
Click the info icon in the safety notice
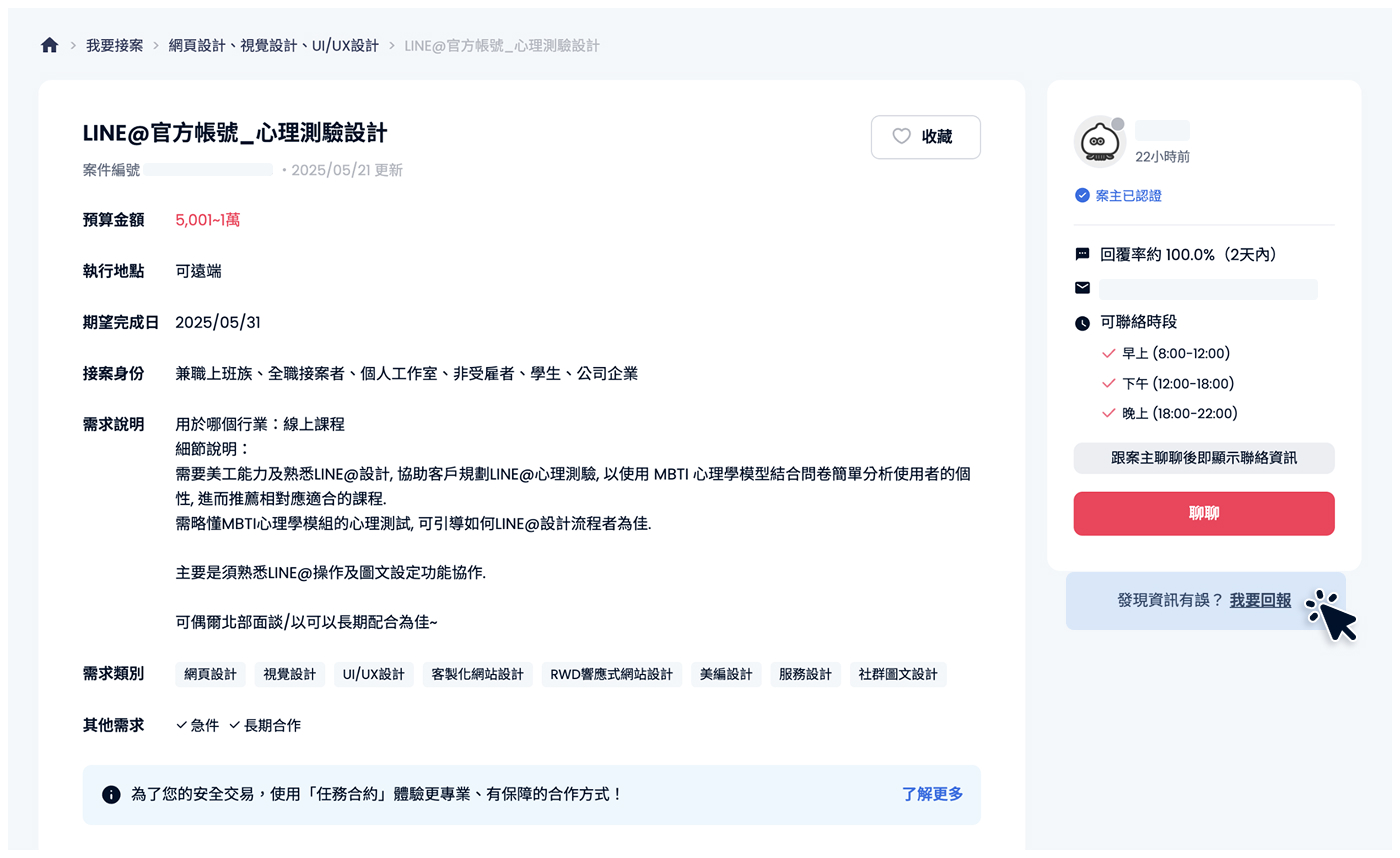click(x=111, y=795)
